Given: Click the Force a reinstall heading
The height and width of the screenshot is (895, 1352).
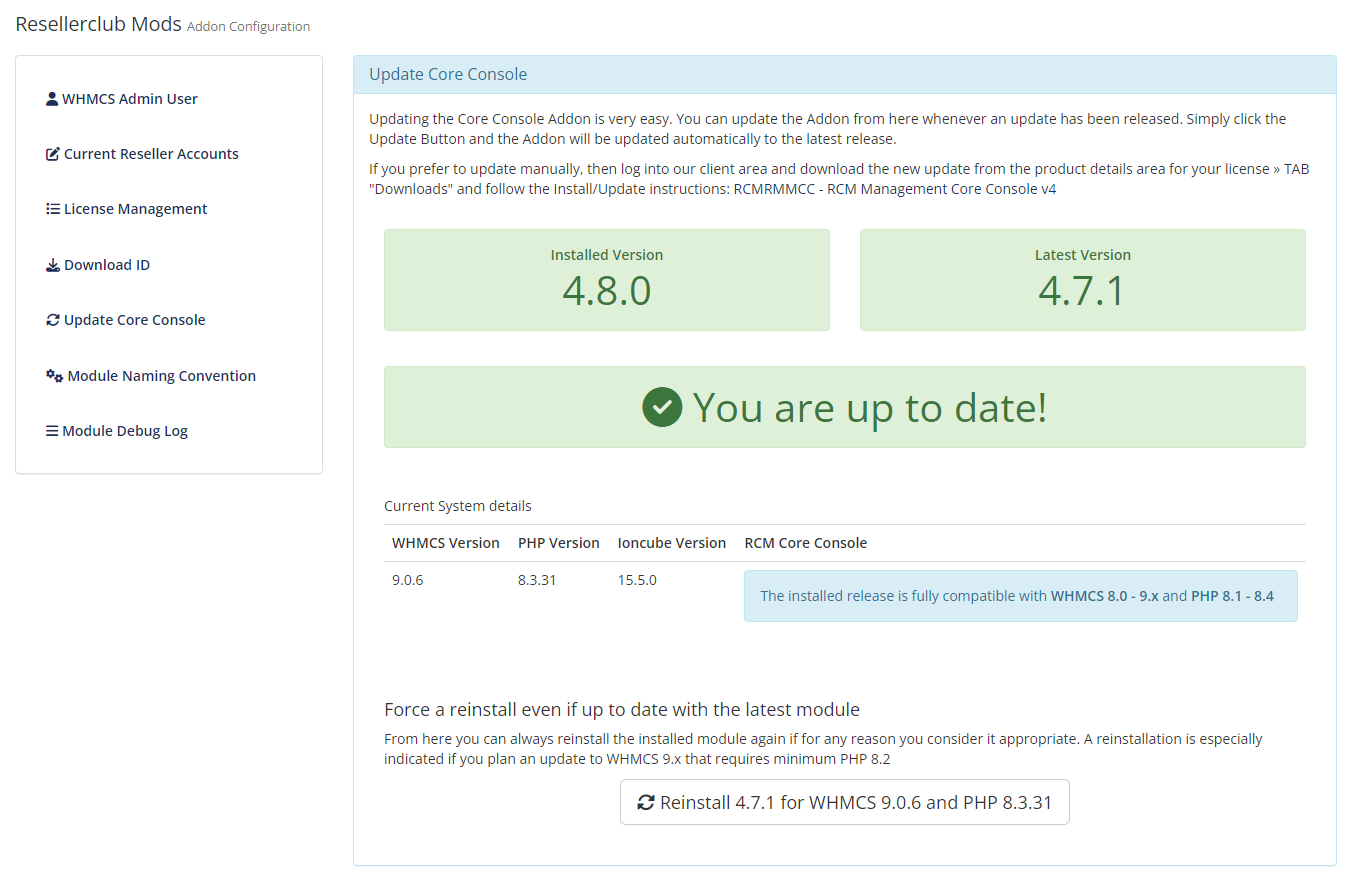Looking at the screenshot, I should 622,710.
